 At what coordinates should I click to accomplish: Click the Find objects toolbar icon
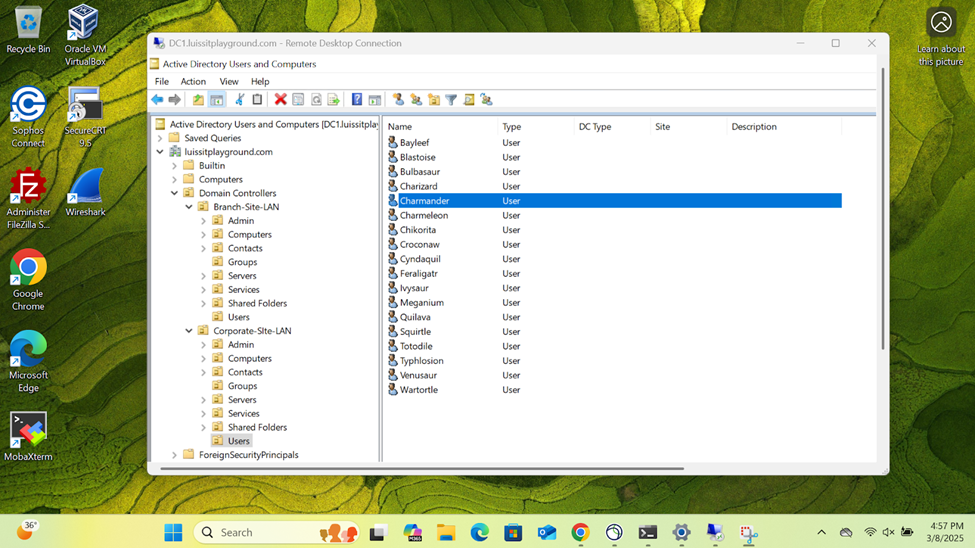click(469, 100)
